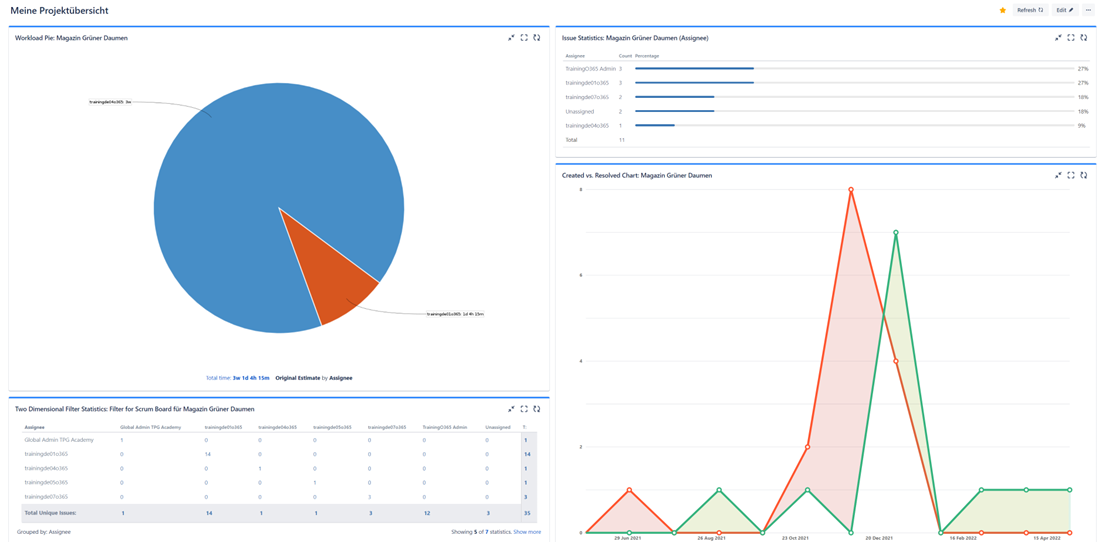The height and width of the screenshot is (542, 1099).
Task: Click the dashboard Refresh button
Action: tap(1029, 10)
